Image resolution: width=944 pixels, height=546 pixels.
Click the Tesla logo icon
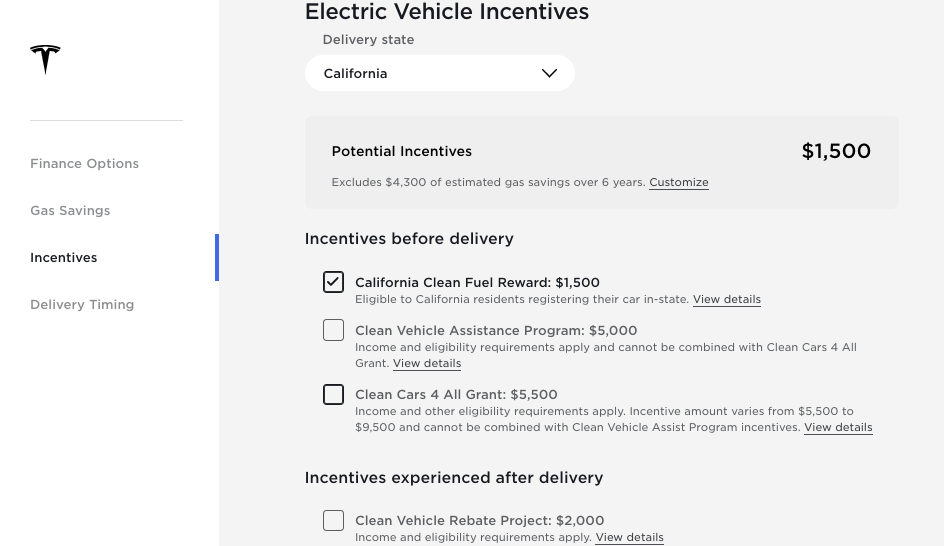click(x=45, y=59)
